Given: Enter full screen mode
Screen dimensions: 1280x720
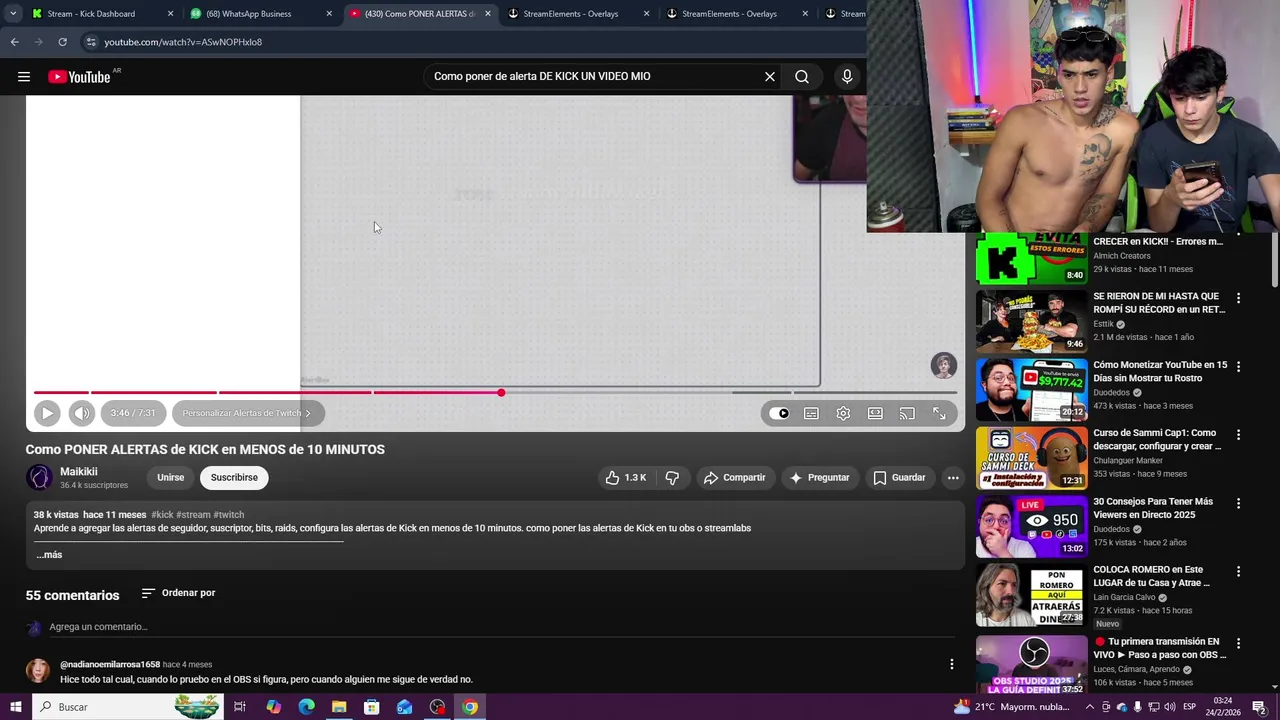Looking at the screenshot, I should [939, 413].
